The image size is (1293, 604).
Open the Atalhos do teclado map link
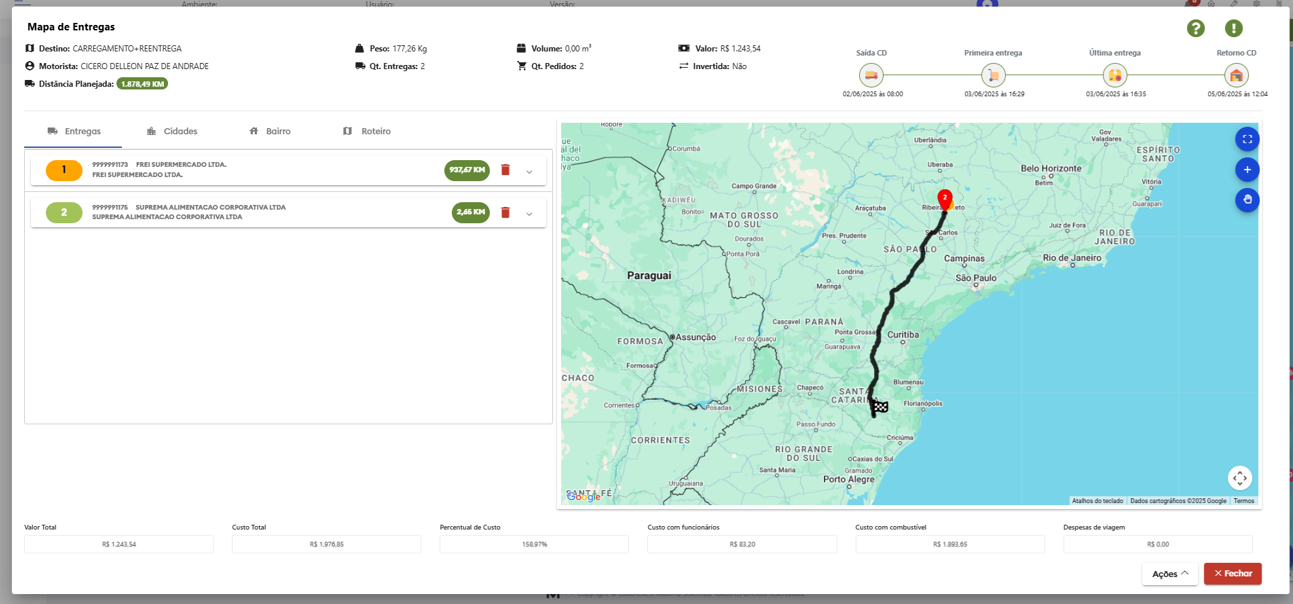coord(1097,501)
